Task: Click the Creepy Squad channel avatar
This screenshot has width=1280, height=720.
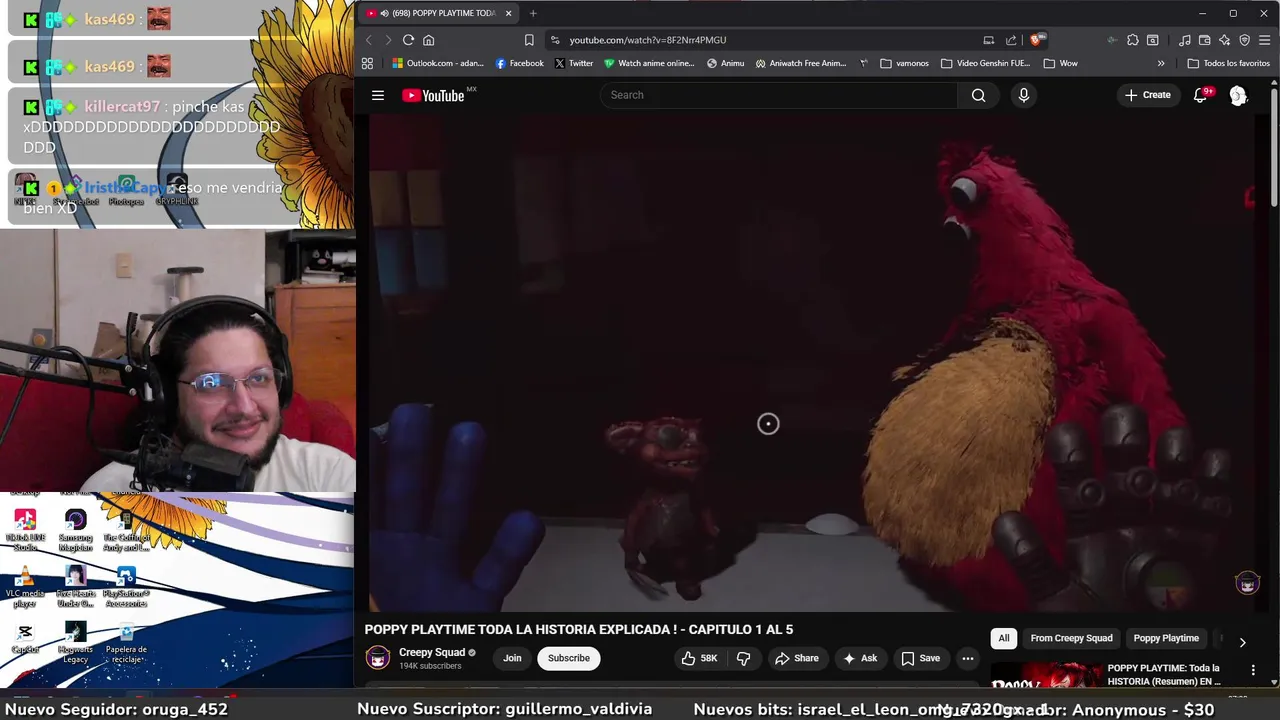Action: click(x=378, y=658)
